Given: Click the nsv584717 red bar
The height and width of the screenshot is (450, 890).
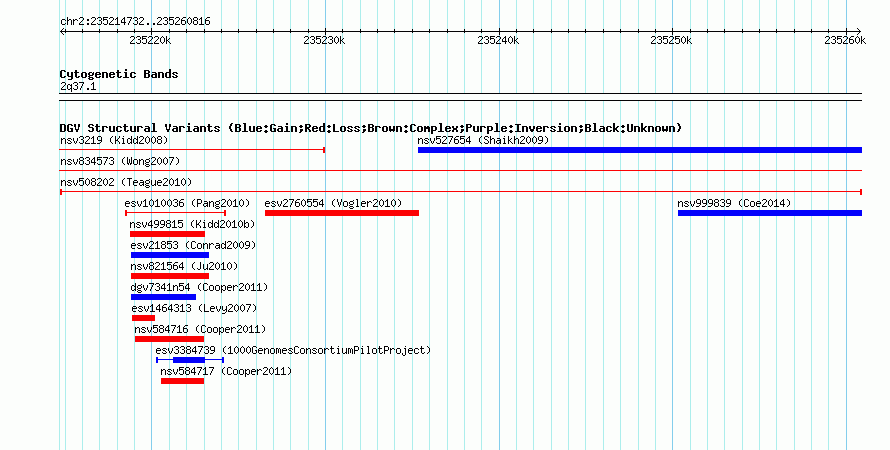Looking at the screenshot, I should [182, 381].
